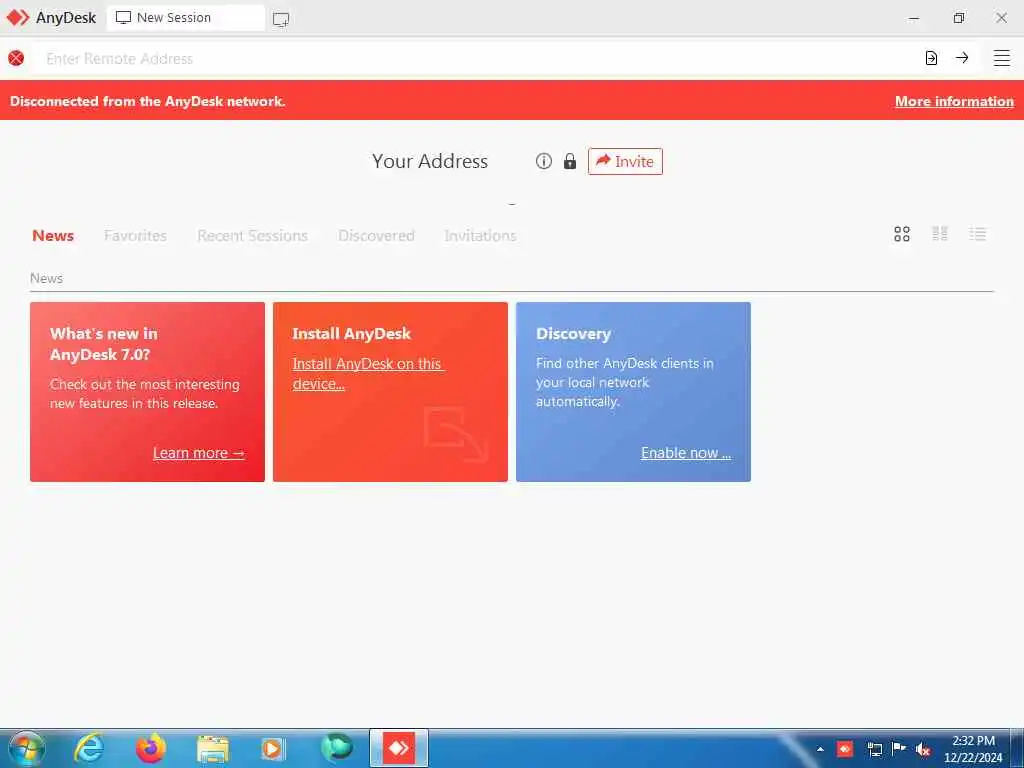Click Install AnyDesk on this device link

pos(368,374)
